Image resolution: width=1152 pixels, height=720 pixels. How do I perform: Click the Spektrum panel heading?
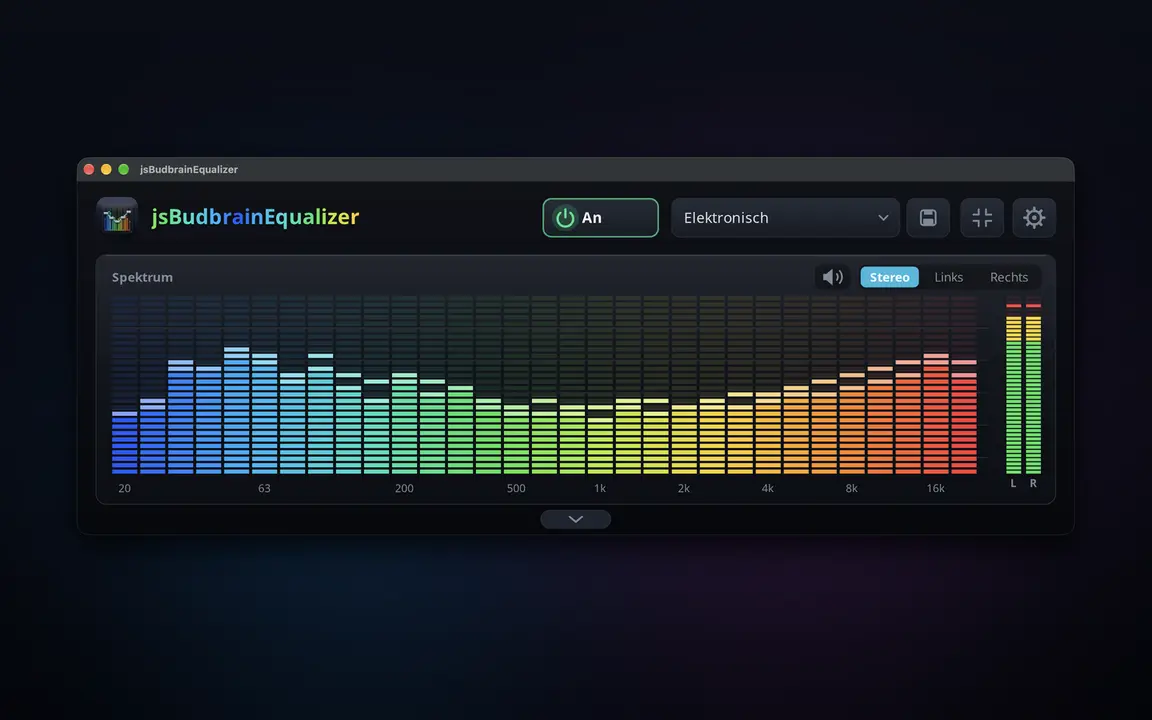[143, 277]
